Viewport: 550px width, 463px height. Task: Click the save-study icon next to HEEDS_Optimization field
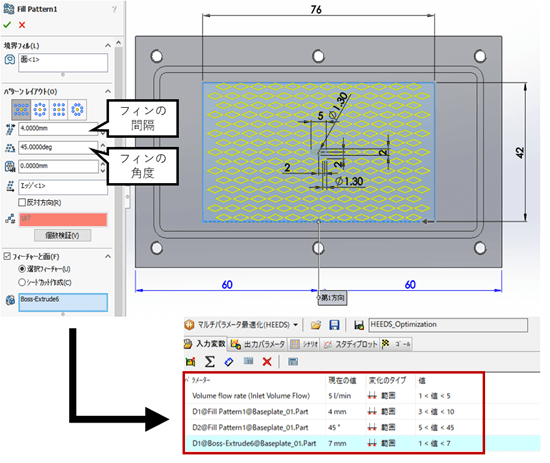point(359,326)
